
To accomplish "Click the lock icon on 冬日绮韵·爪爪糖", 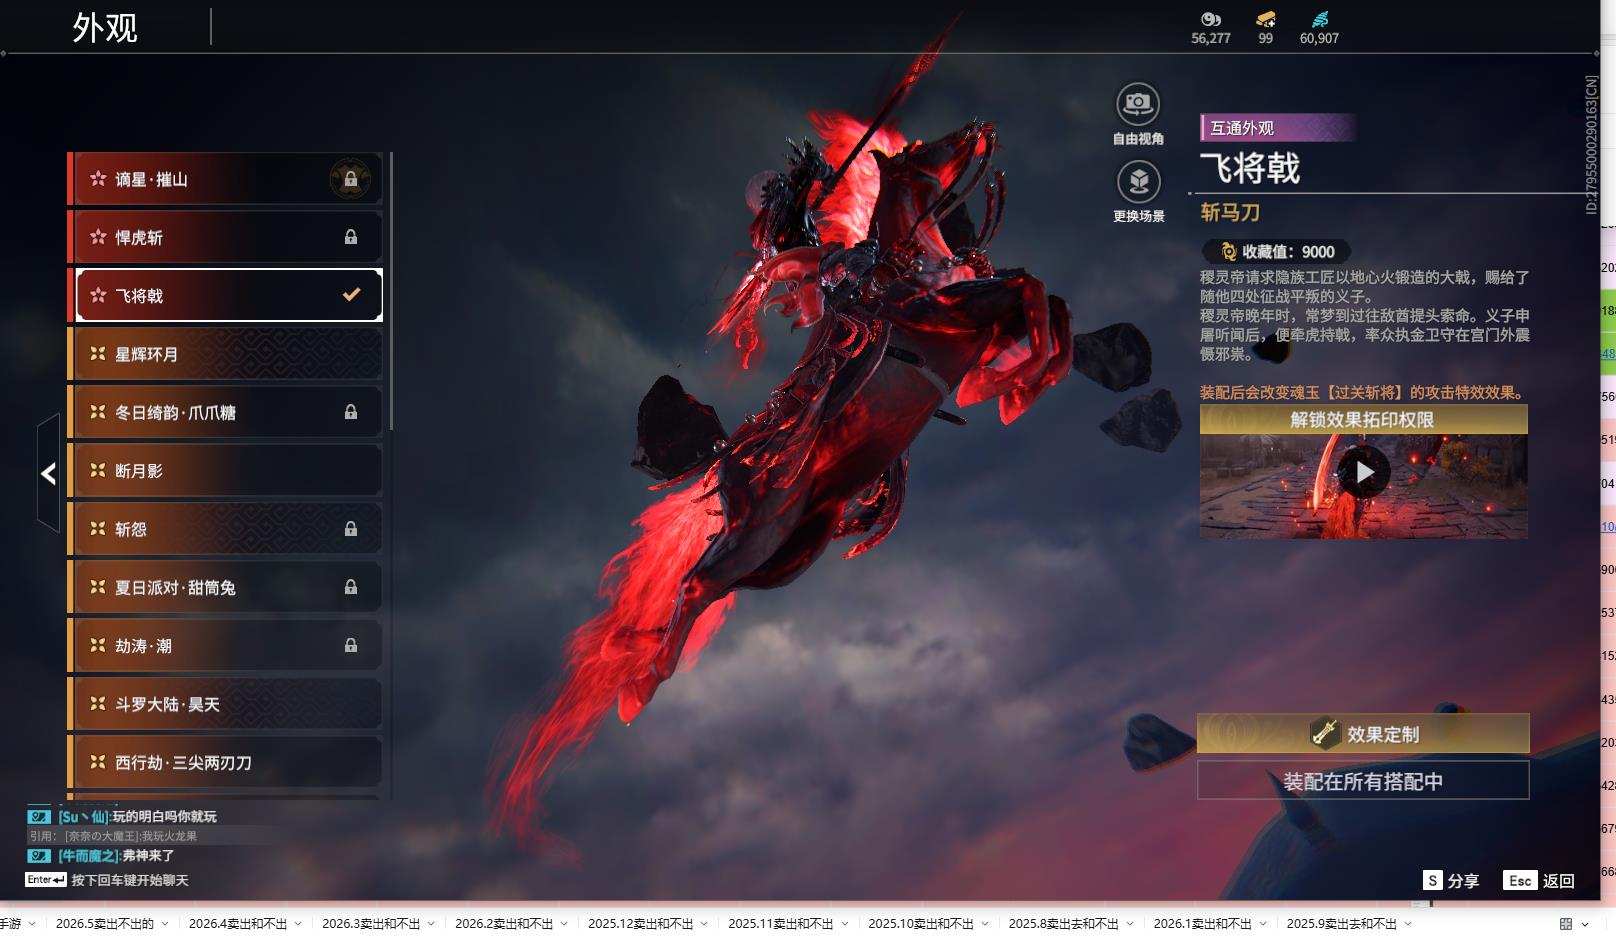I will [x=351, y=412].
